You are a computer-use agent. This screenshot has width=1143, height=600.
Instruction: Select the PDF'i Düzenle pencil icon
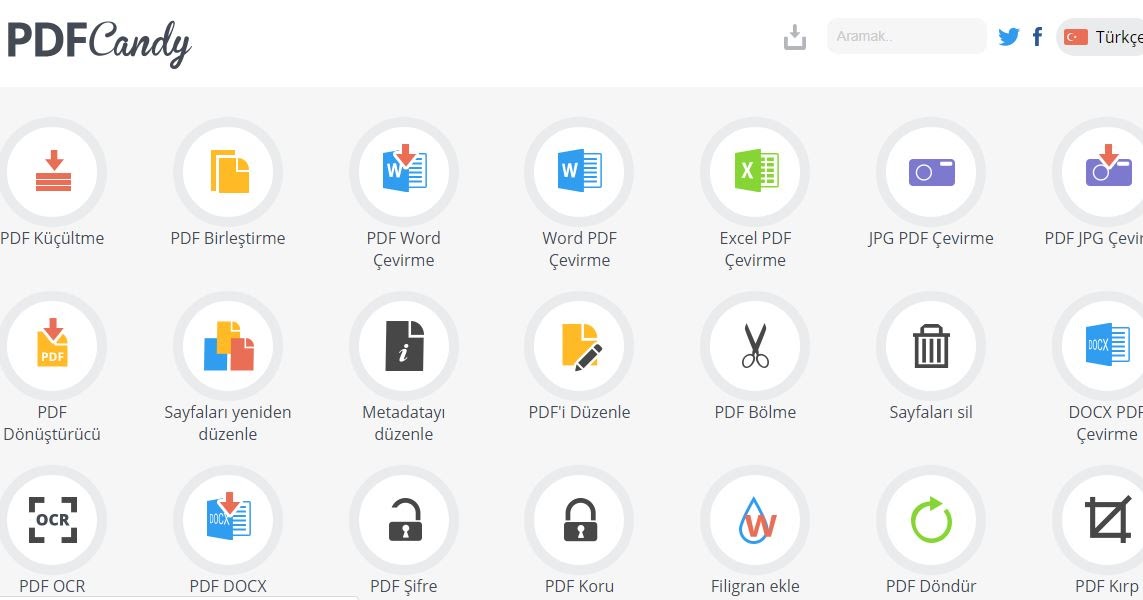point(580,346)
